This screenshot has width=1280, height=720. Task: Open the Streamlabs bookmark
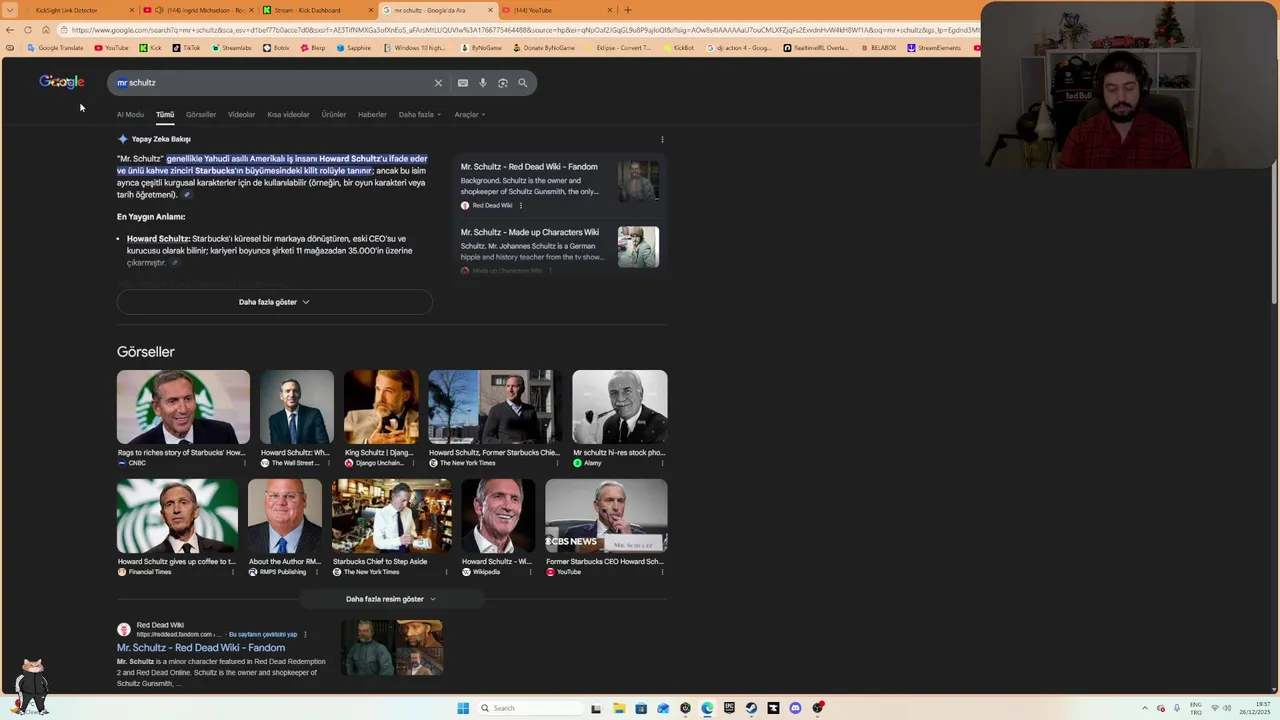point(232,48)
